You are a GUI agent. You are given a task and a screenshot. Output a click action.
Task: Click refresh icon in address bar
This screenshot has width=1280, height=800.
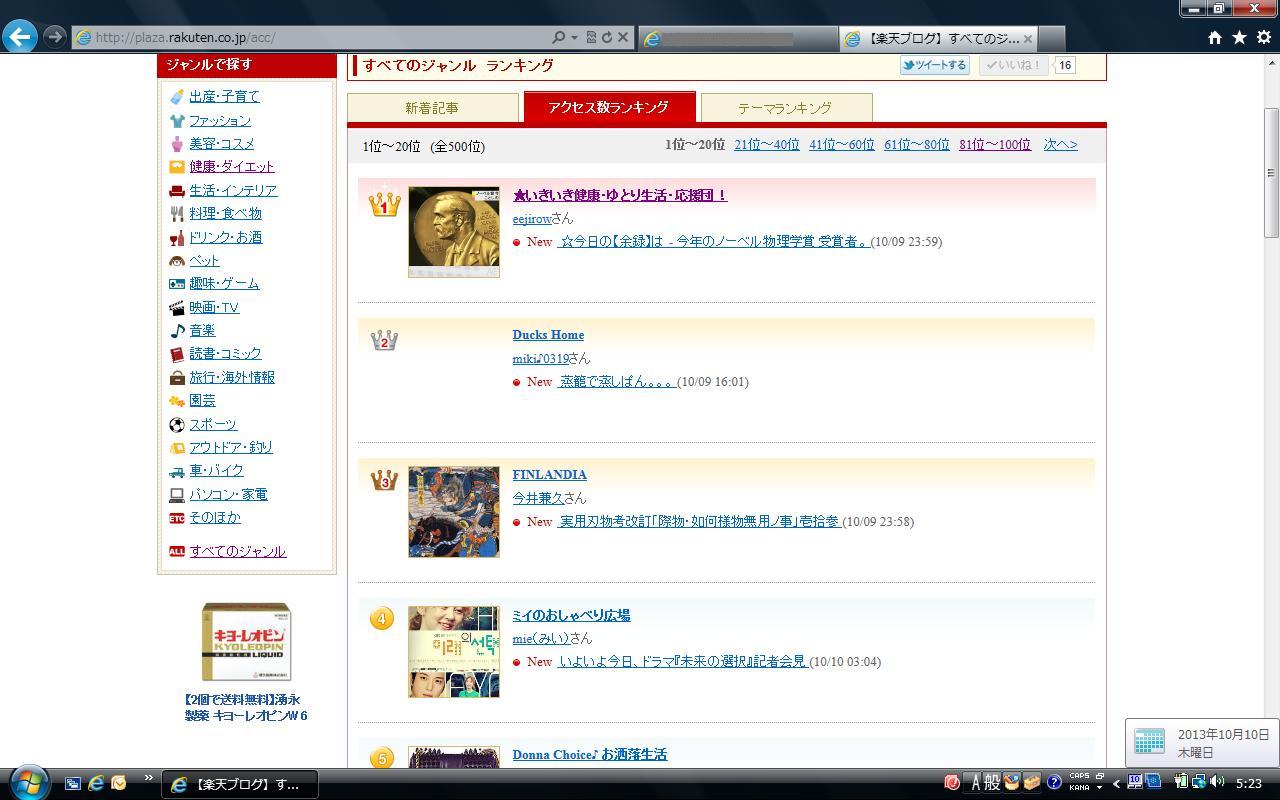[x=606, y=37]
